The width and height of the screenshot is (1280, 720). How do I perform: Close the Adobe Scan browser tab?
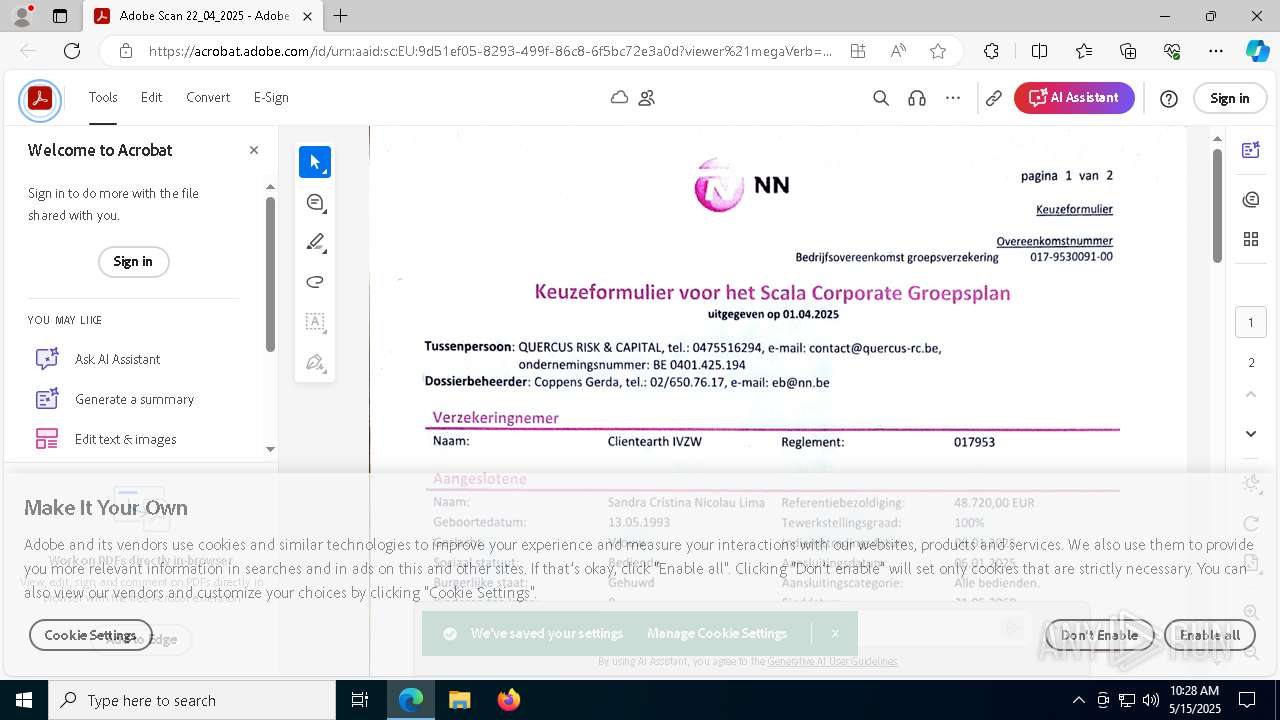[308, 16]
